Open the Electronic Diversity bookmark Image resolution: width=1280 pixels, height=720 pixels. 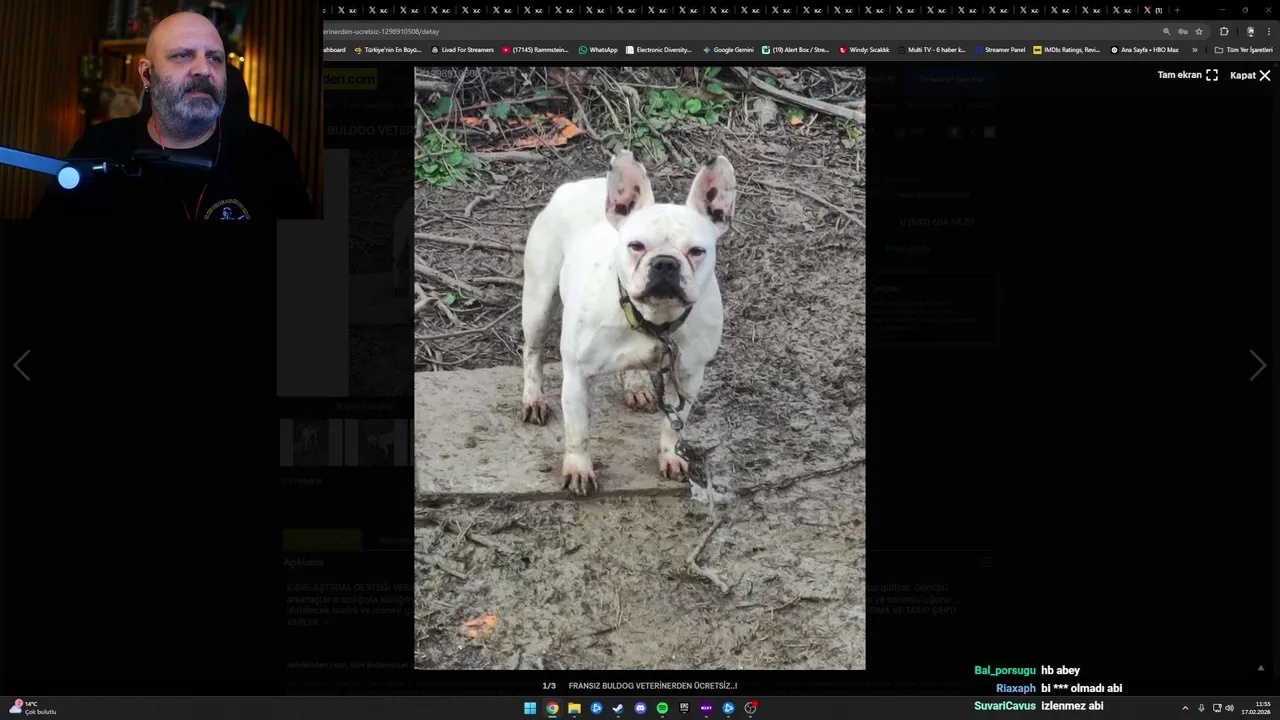pyautogui.click(x=658, y=49)
